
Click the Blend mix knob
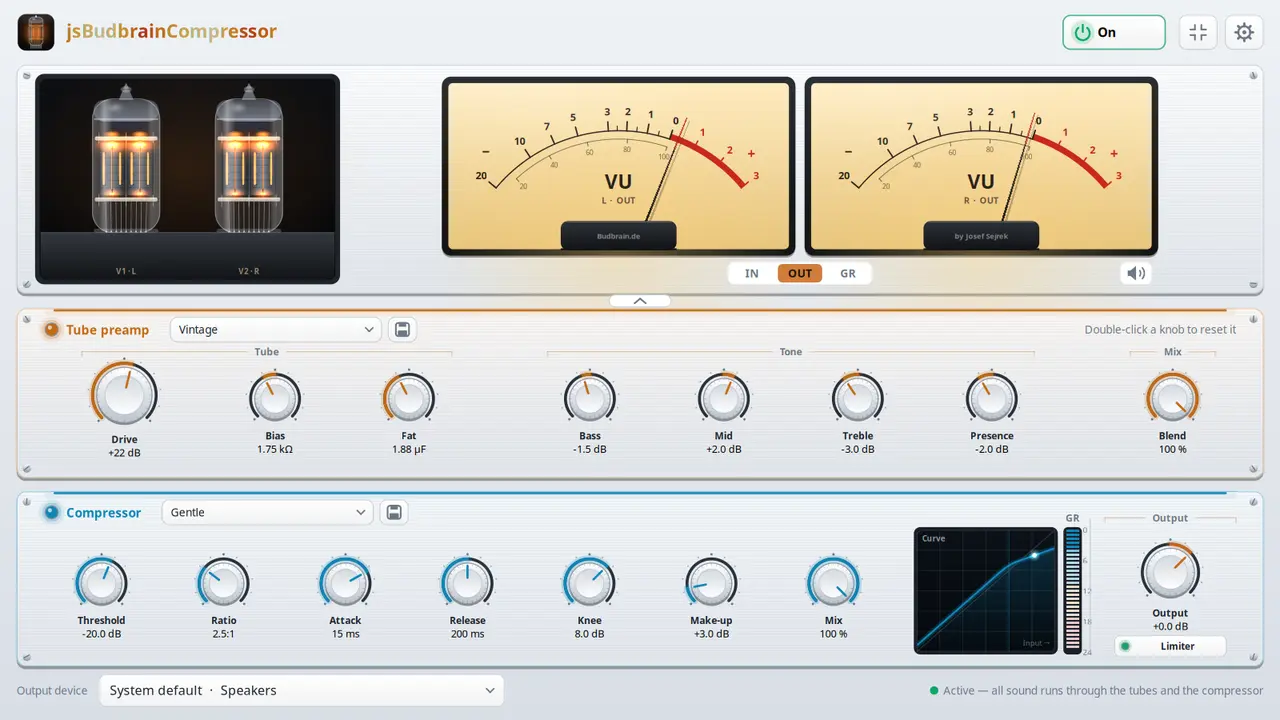[x=1172, y=398]
